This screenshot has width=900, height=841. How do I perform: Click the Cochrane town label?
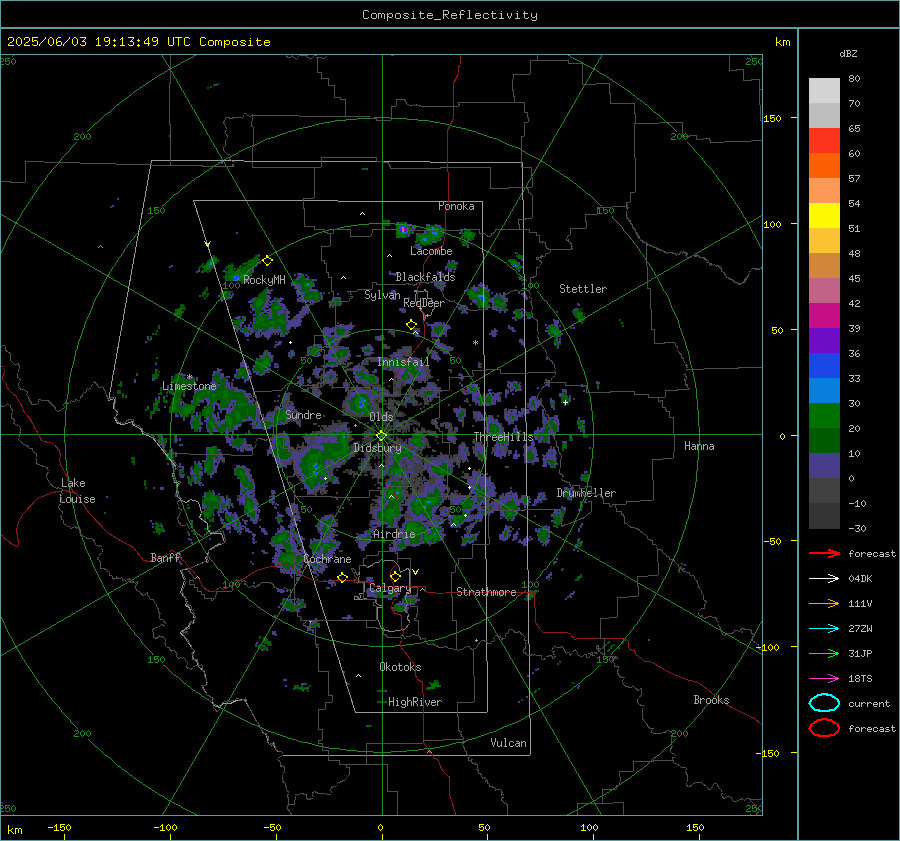pos(327,559)
